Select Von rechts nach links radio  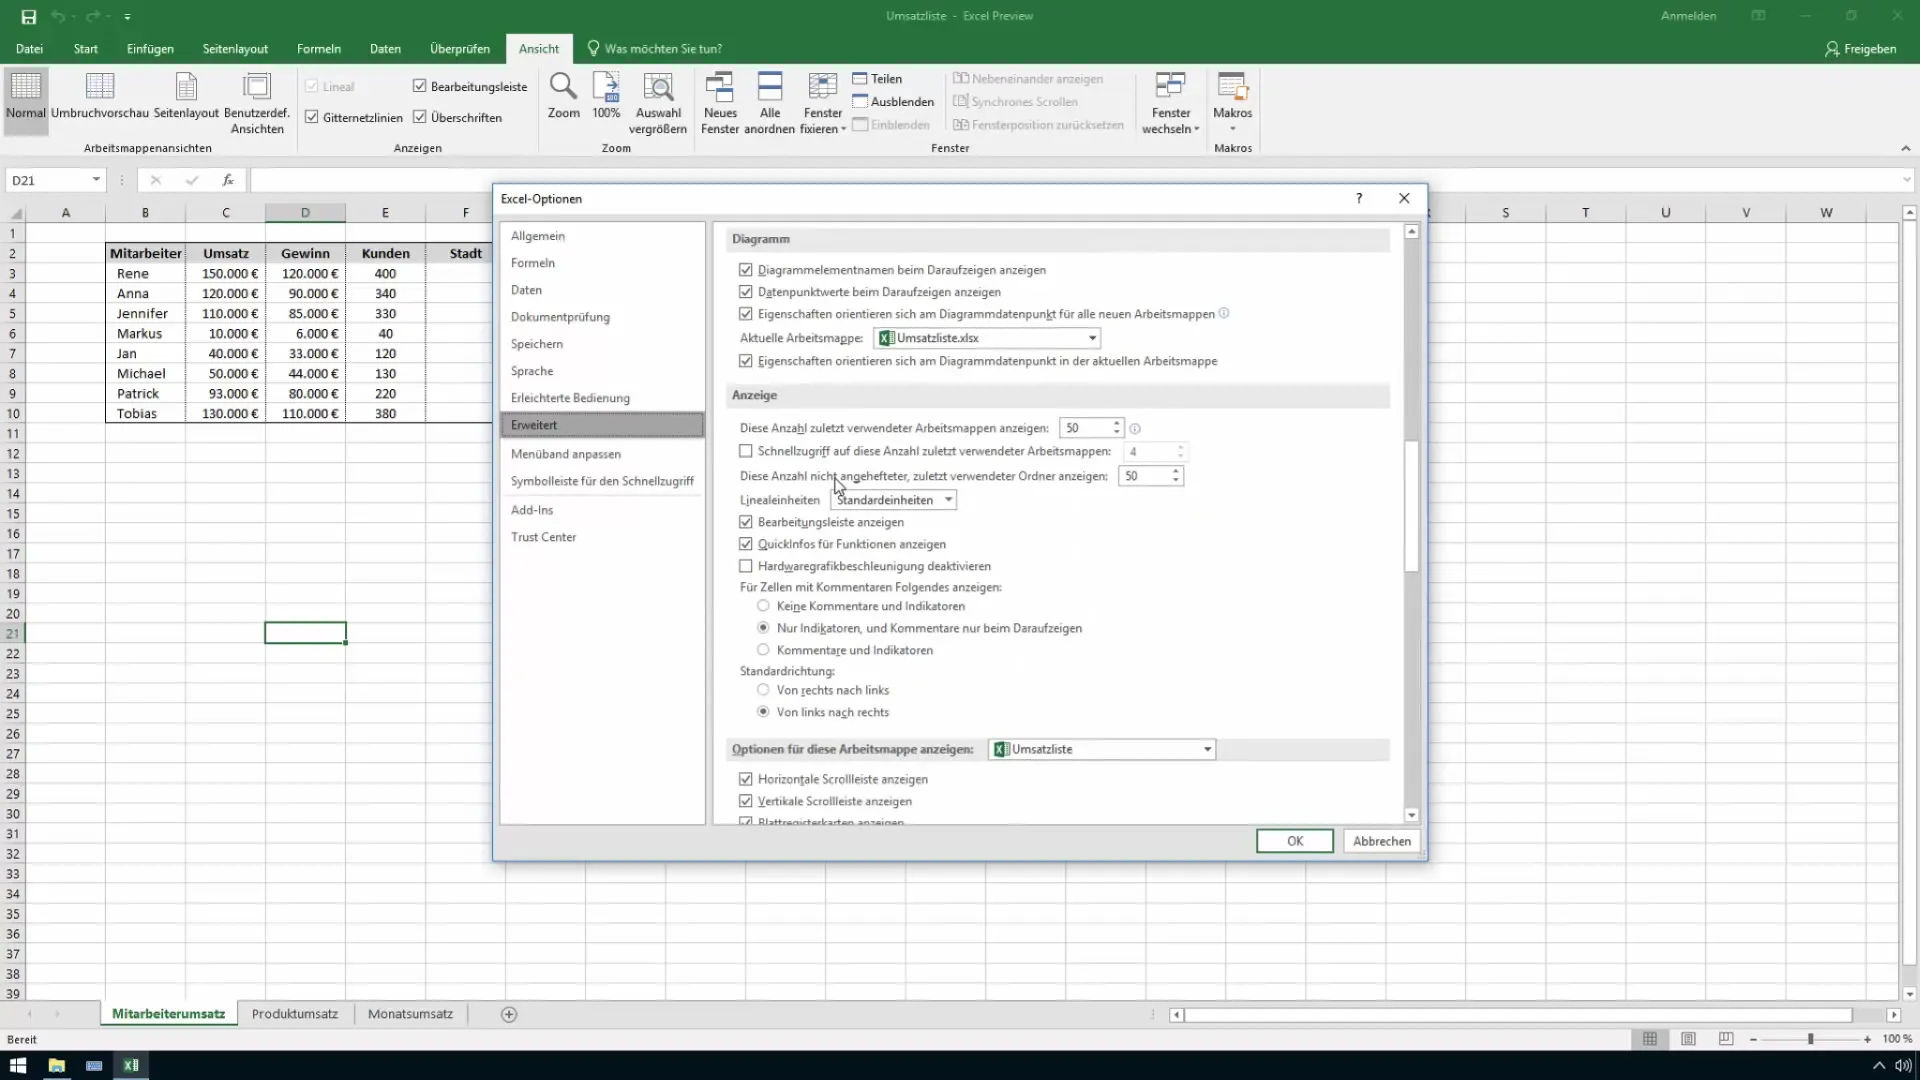(x=764, y=690)
